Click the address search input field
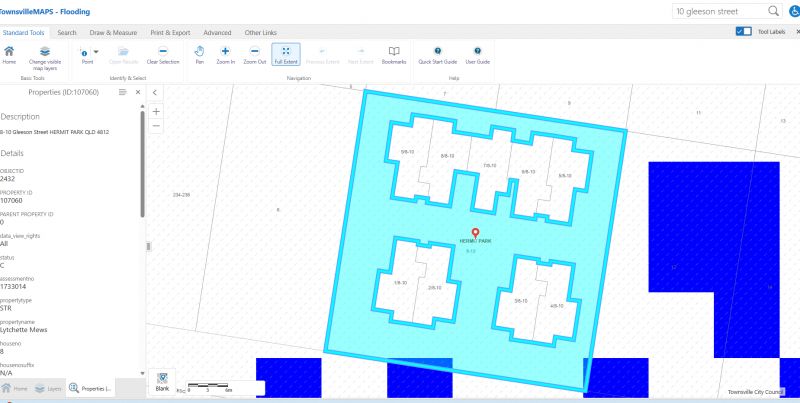 click(x=720, y=11)
